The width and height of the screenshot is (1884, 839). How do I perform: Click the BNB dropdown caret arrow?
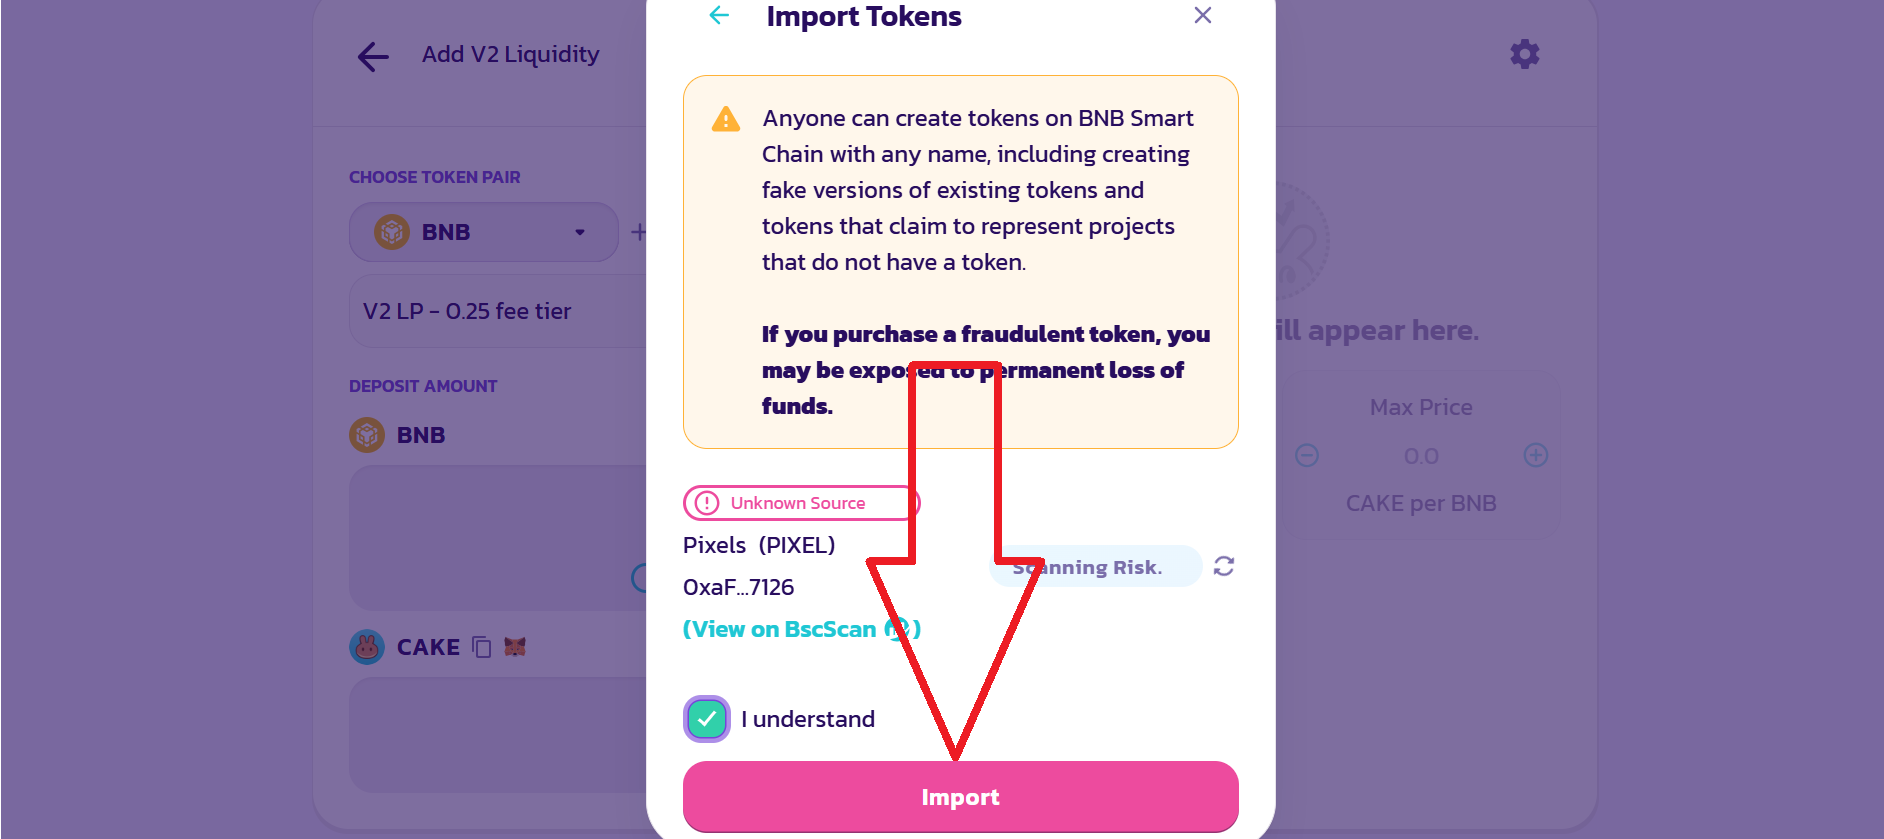[x=580, y=232]
